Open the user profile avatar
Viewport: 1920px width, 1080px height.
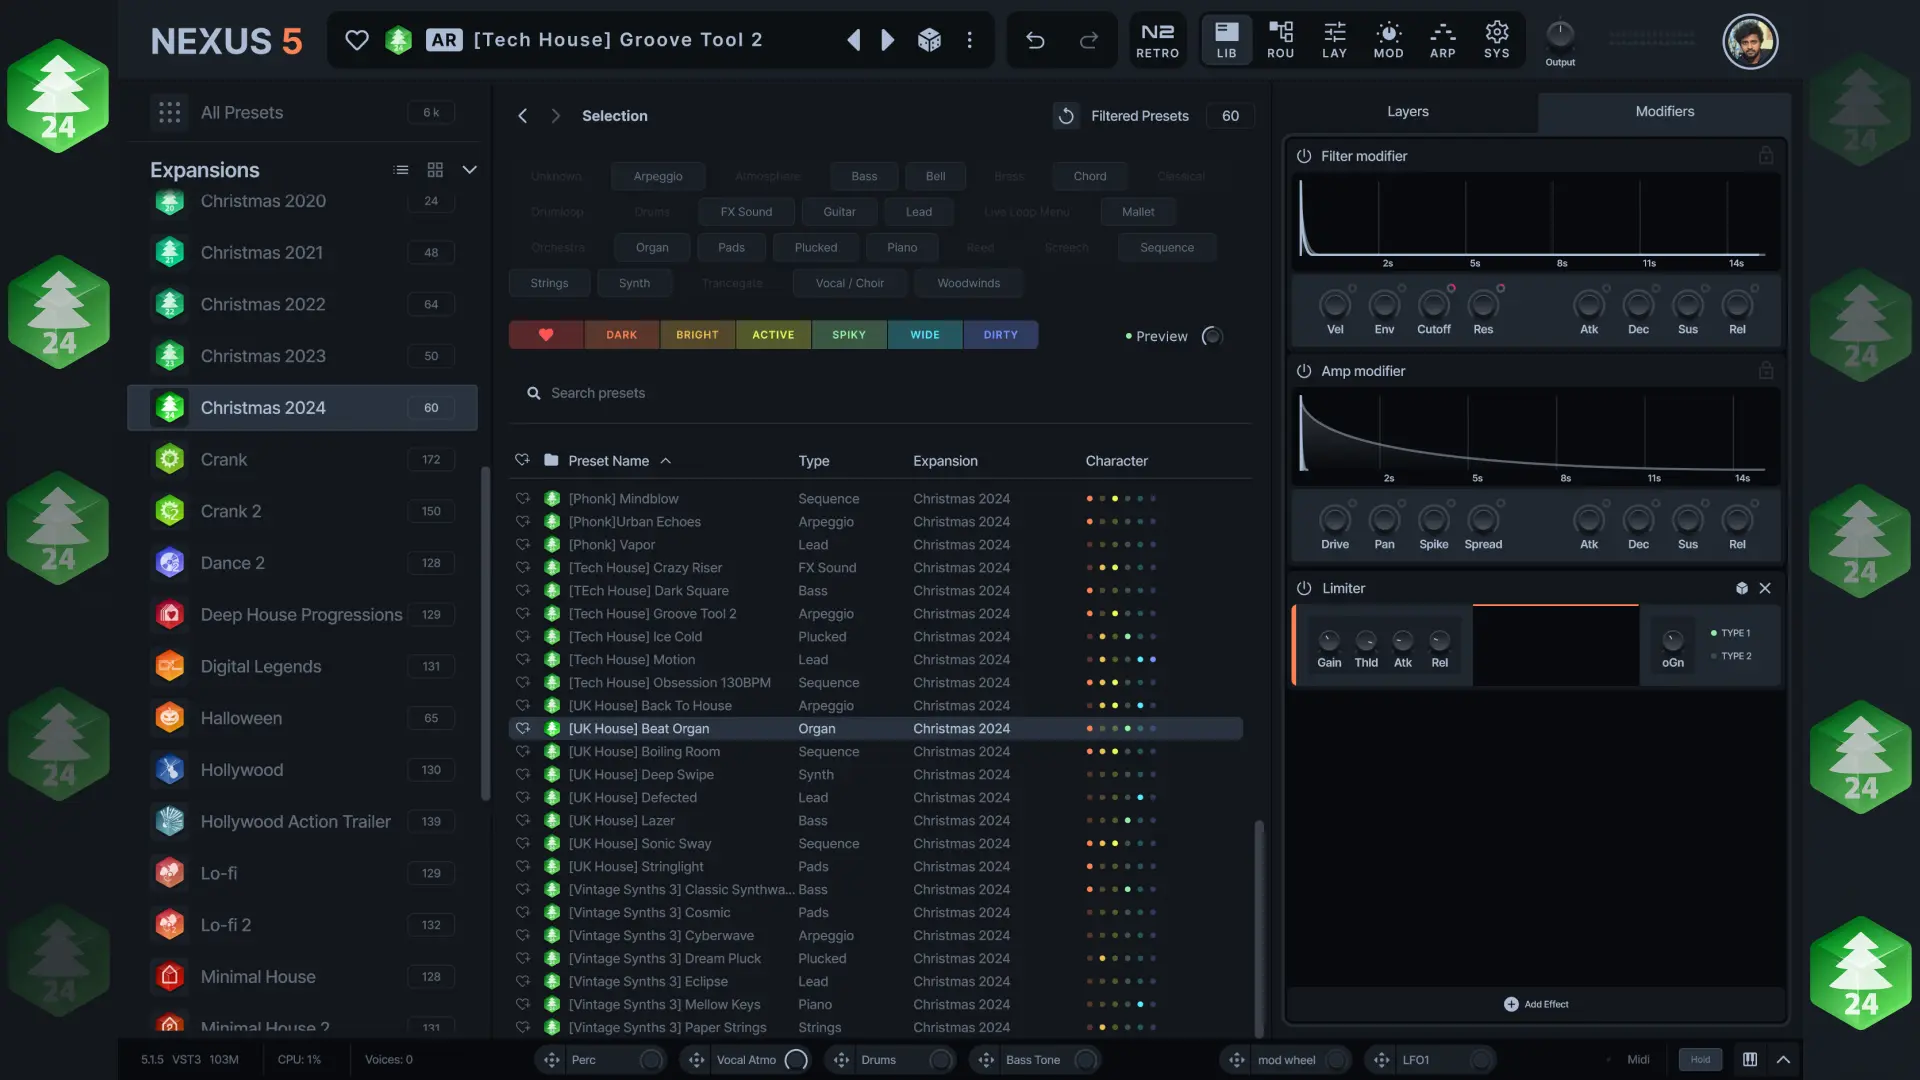[1750, 41]
